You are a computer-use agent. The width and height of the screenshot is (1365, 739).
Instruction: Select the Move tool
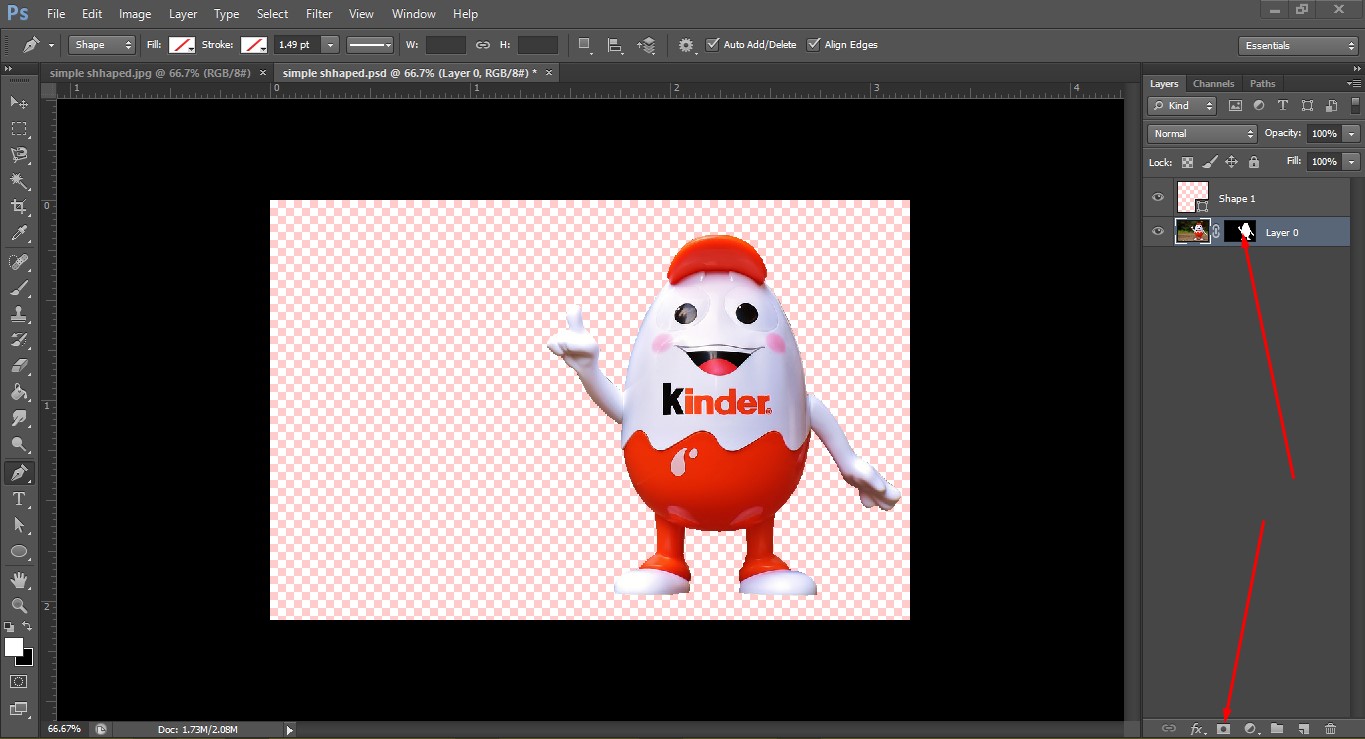click(19, 102)
